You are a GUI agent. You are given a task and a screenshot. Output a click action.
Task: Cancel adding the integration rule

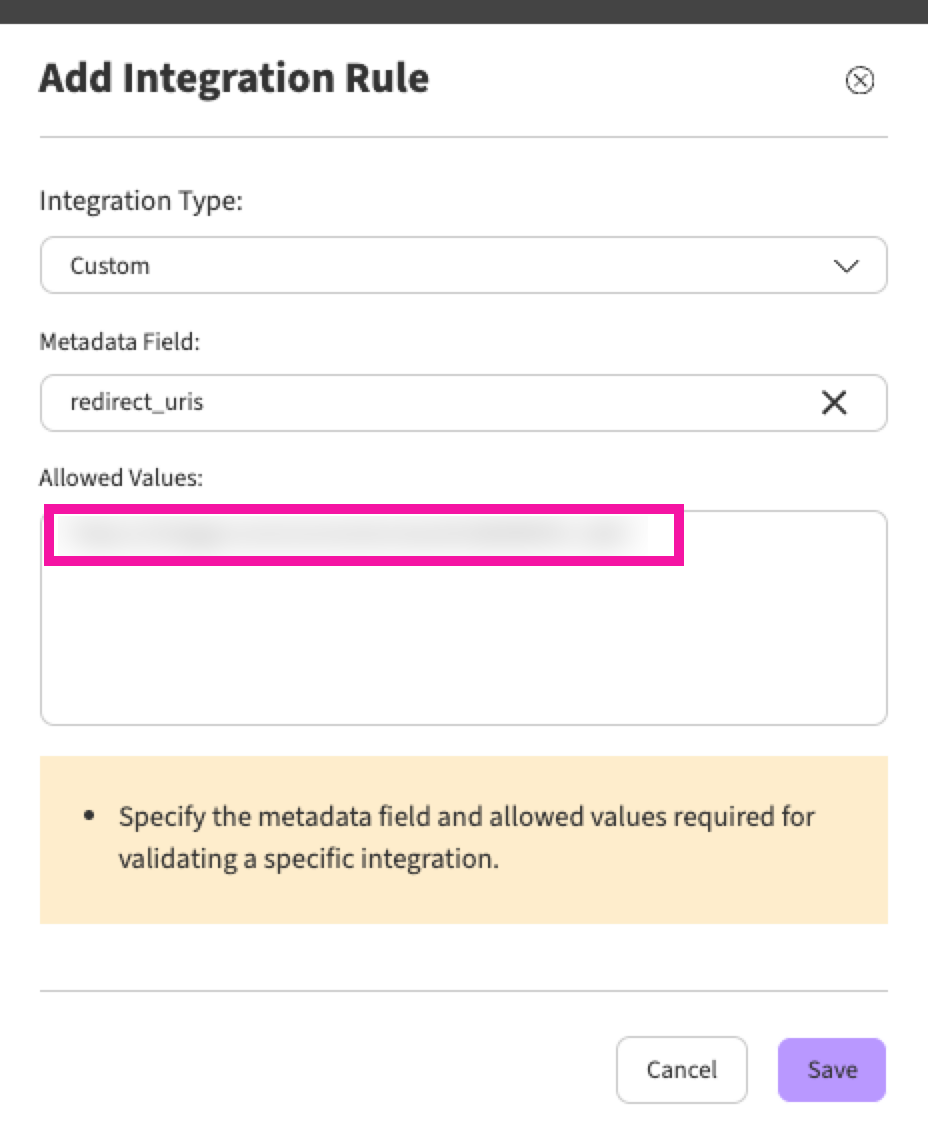pos(681,1070)
